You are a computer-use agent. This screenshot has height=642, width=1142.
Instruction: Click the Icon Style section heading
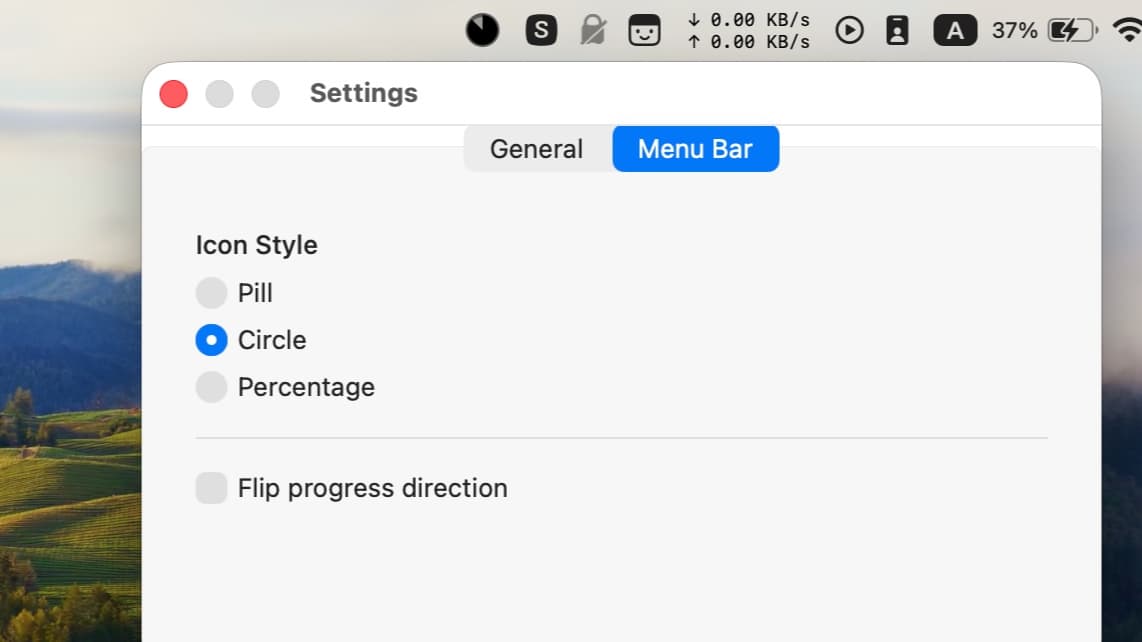pyautogui.click(x=256, y=245)
